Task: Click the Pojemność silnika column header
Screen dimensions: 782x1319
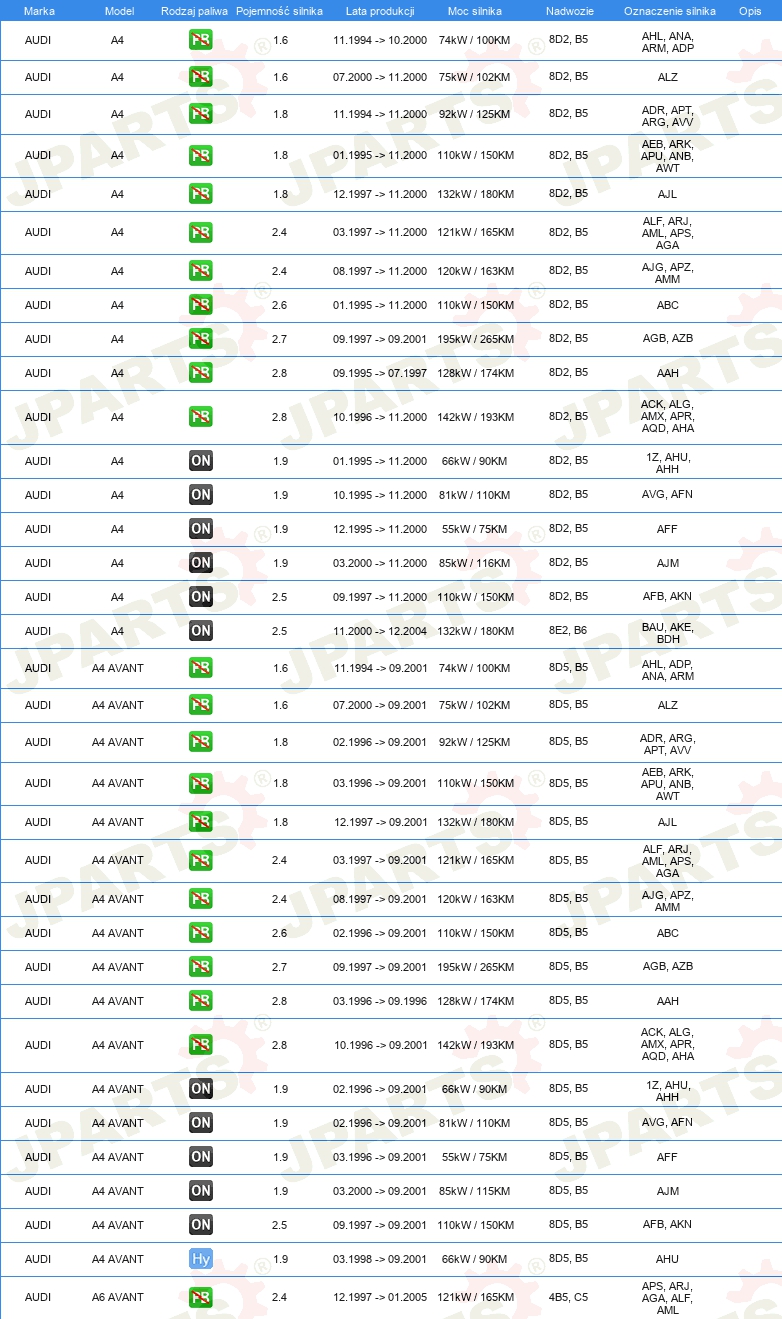Action: pyautogui.click(x=280, y=11)
